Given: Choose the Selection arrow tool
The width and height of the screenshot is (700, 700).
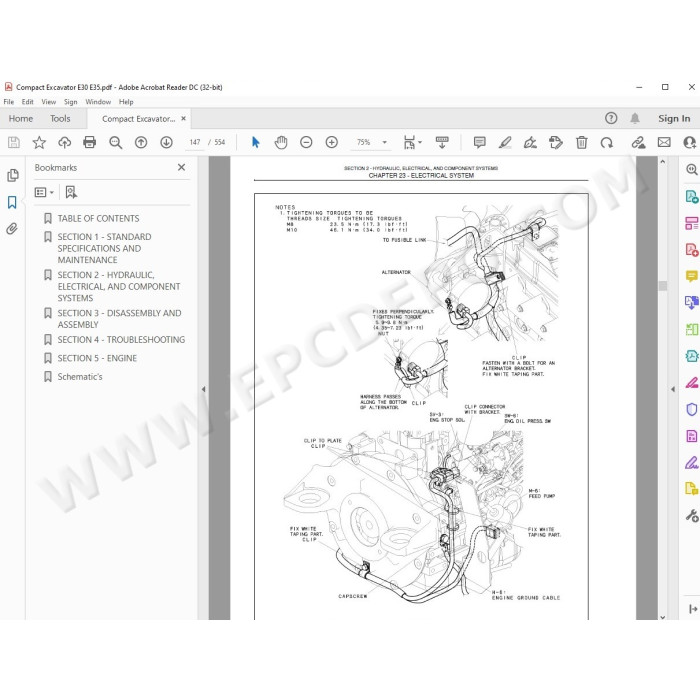Looking at the screenshot, I should click(255, 142).
